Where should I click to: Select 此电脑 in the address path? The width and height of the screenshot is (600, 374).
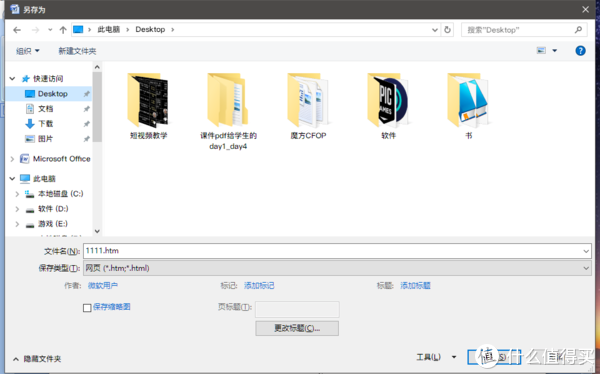pos(109,29)
